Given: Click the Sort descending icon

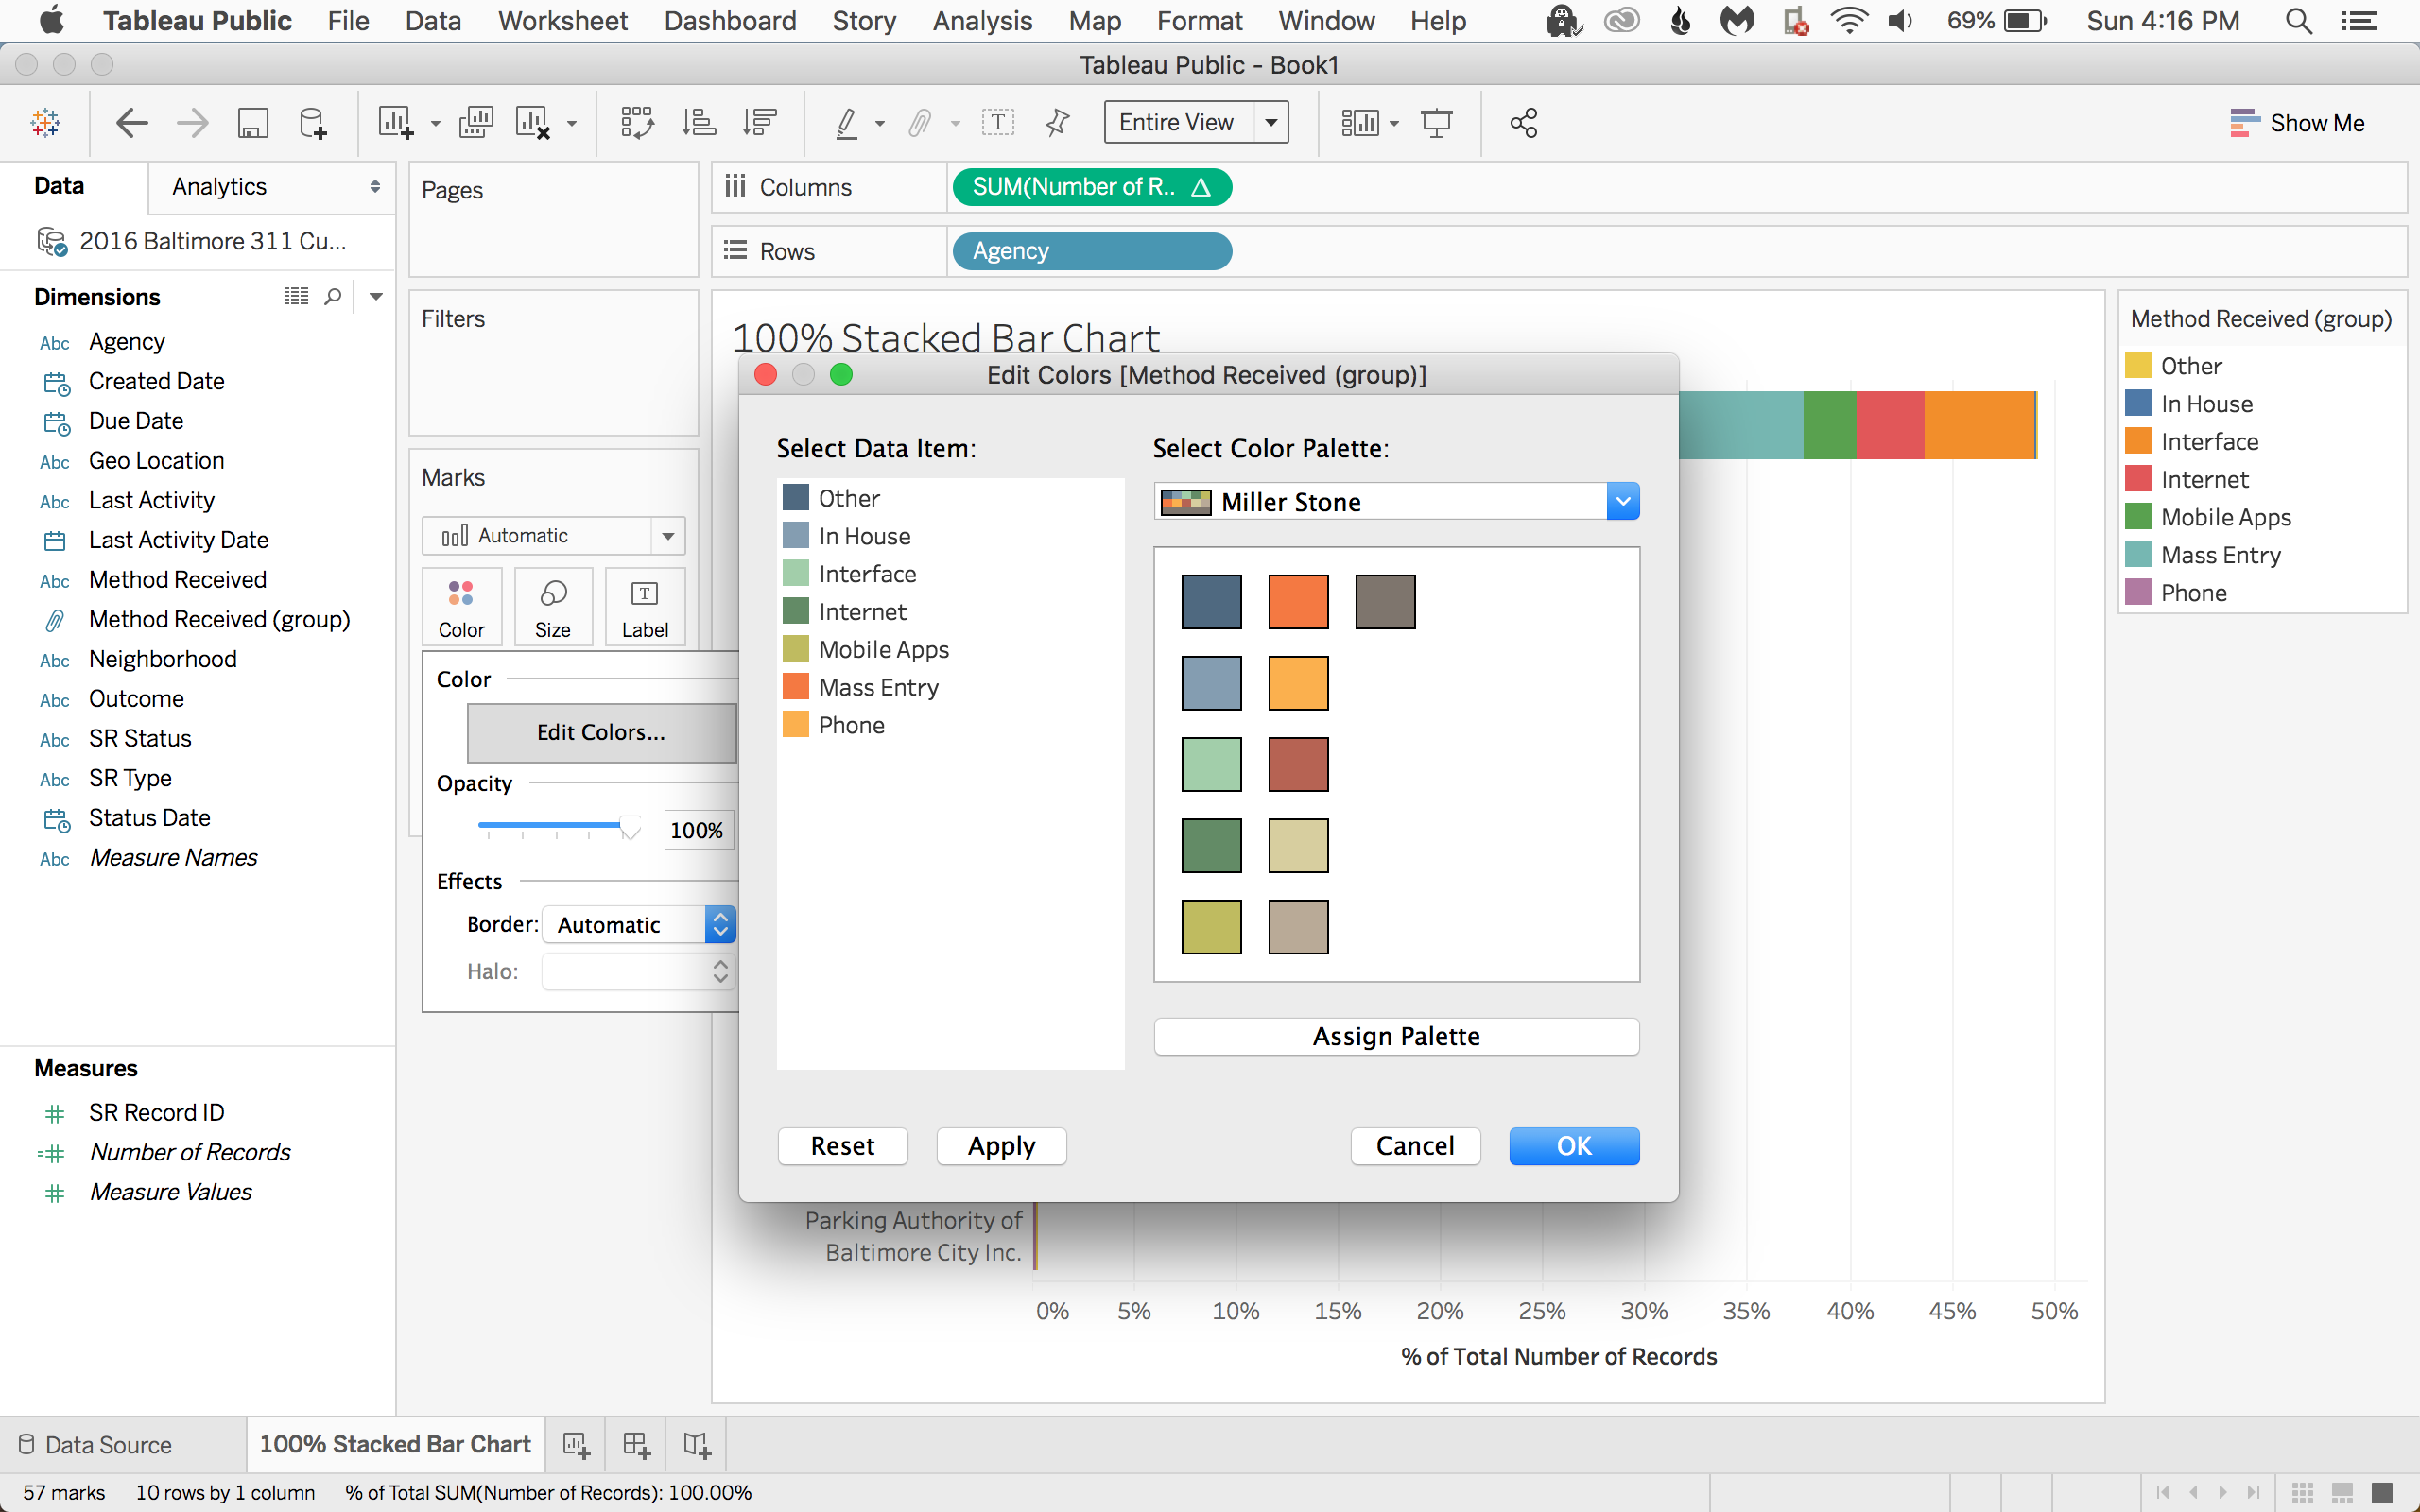Looking at the screenshot, I should [x=760, y=123].
